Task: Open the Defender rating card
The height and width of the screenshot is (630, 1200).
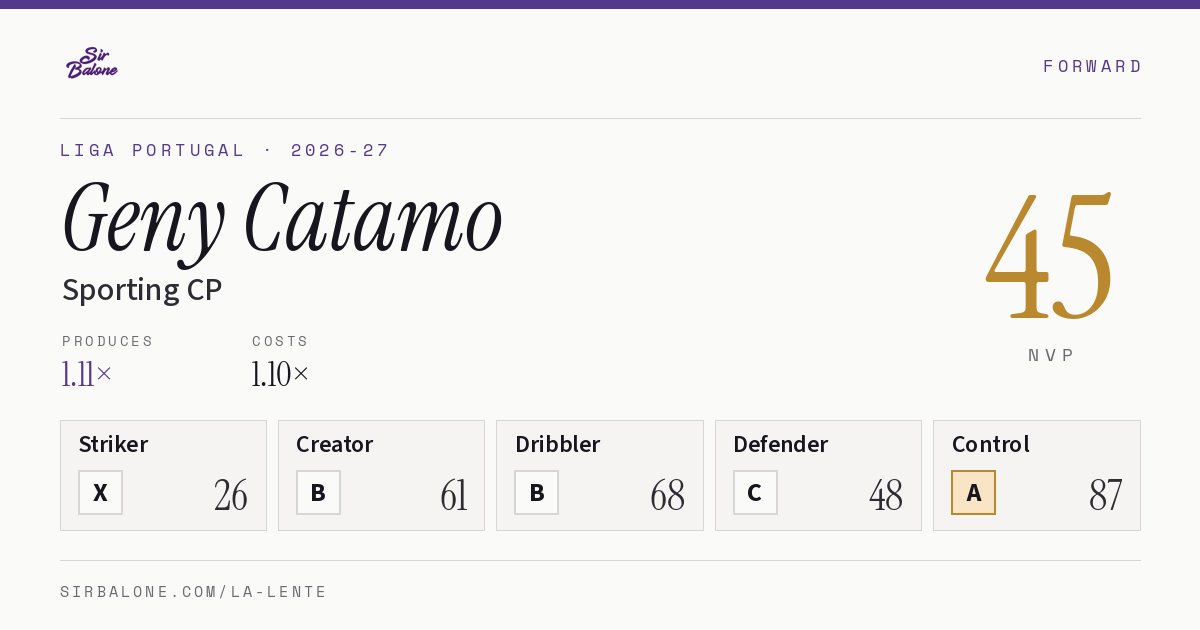Action: 818,475
